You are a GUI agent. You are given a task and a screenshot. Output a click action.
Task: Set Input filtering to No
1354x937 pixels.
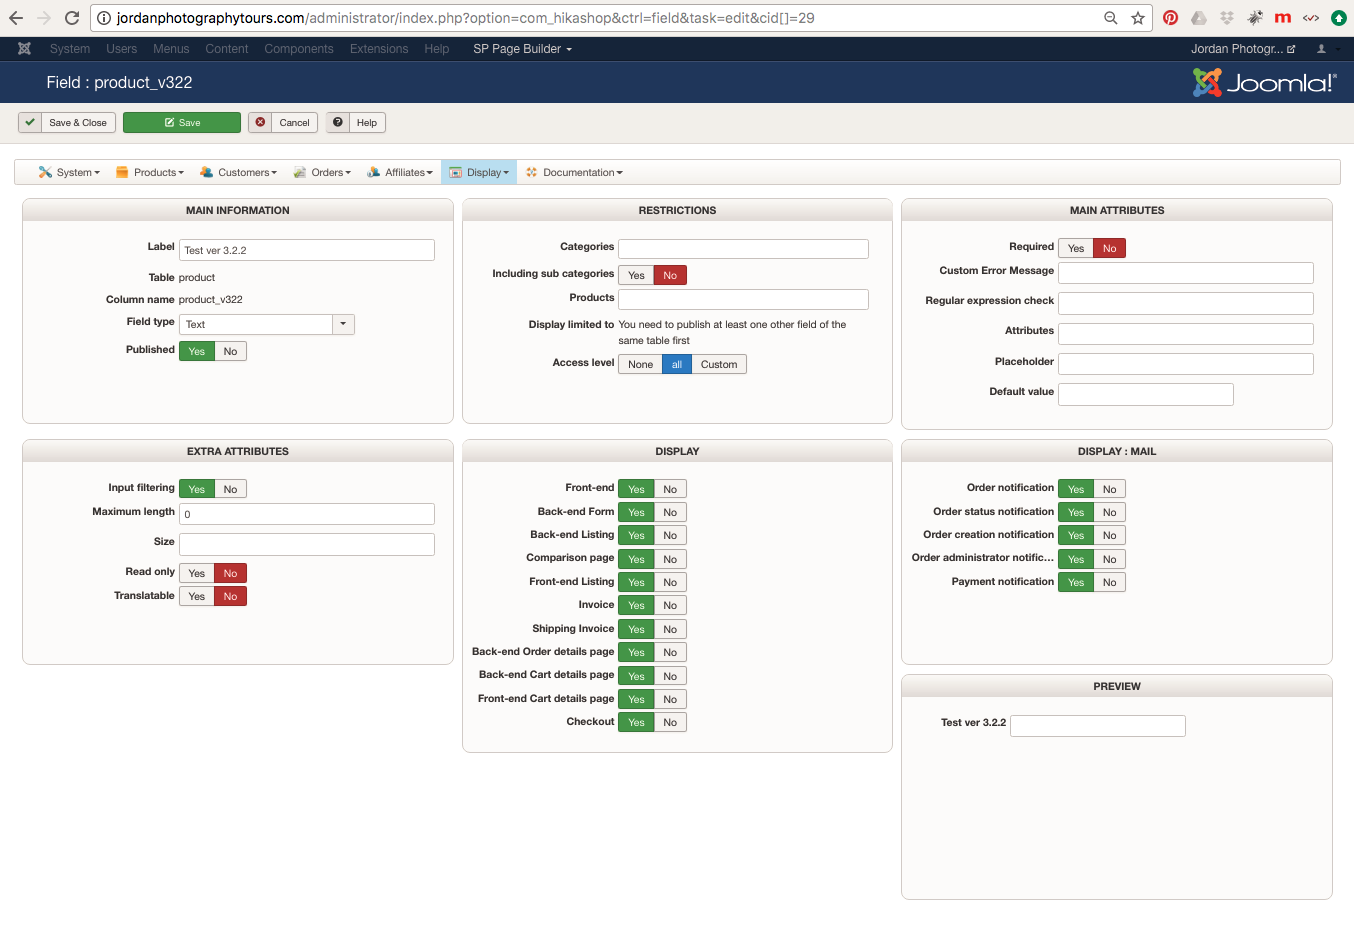click(230, 489)
